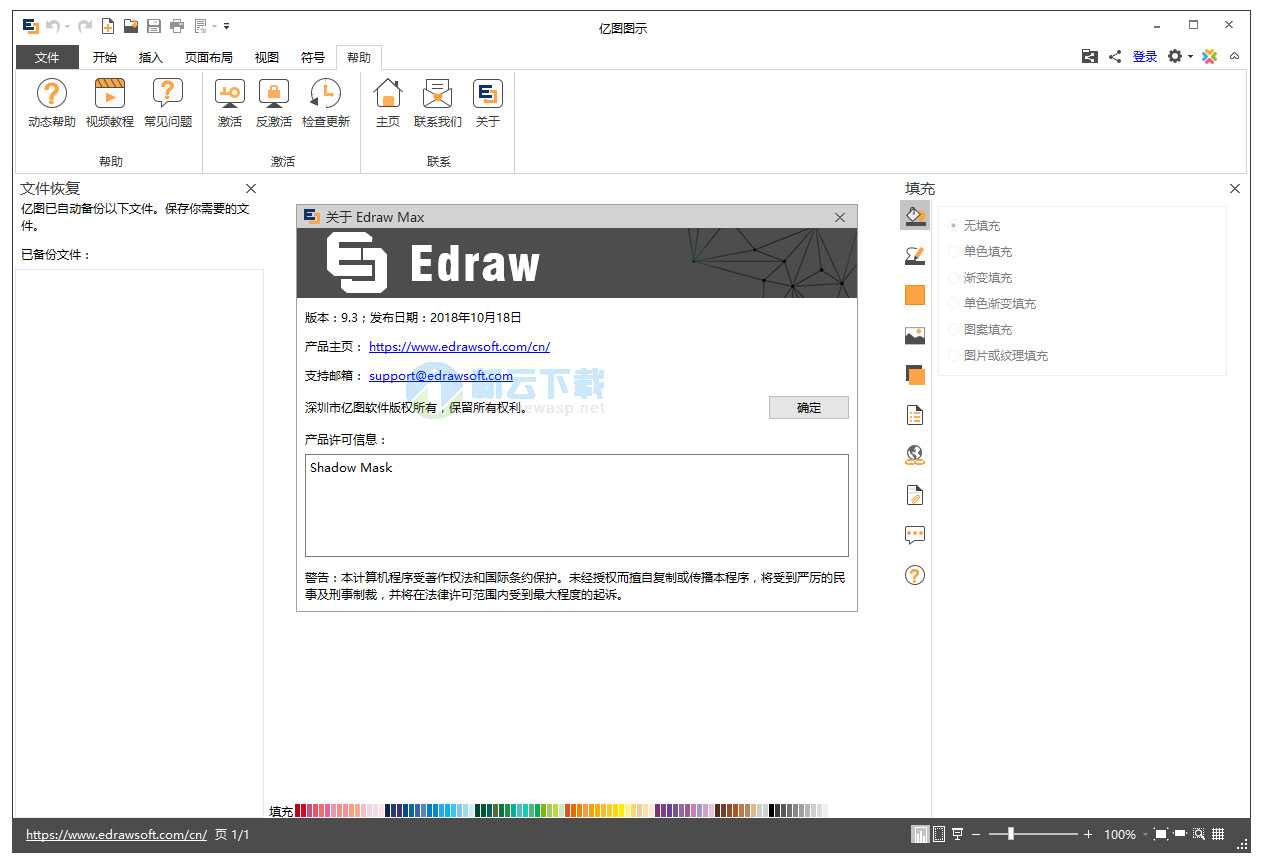
Task: Open the zoom percentage 100% dropdown
Action: pos(1144,835)
